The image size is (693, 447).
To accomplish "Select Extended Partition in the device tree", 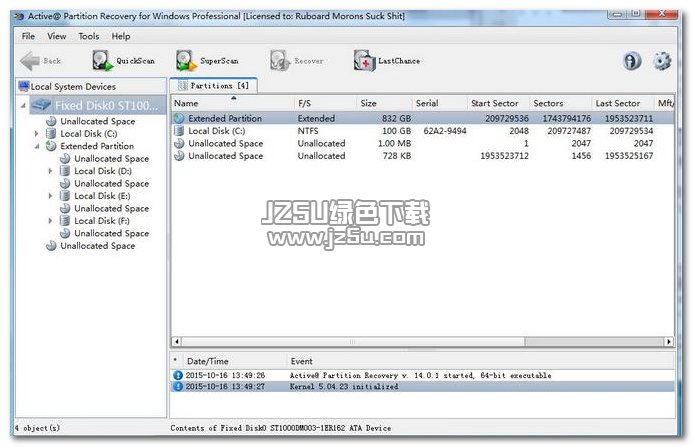I will [97, 146].
